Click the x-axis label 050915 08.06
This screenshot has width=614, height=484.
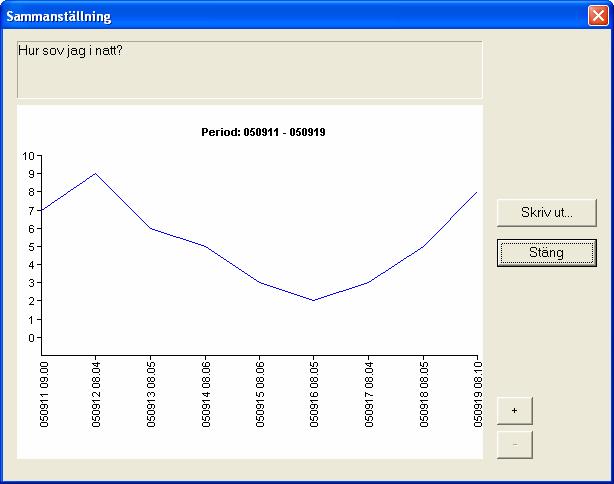click(260, 394)
